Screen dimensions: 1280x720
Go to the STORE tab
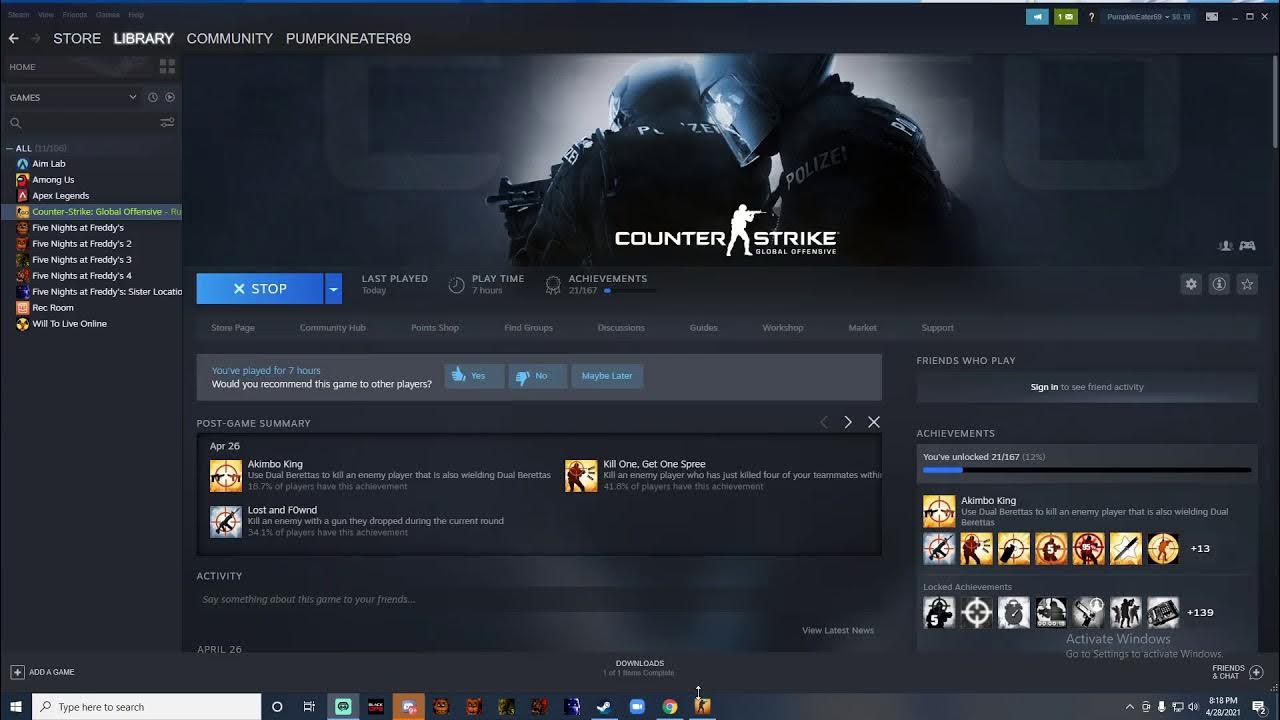pyautogui.click(x=77, y=38)
